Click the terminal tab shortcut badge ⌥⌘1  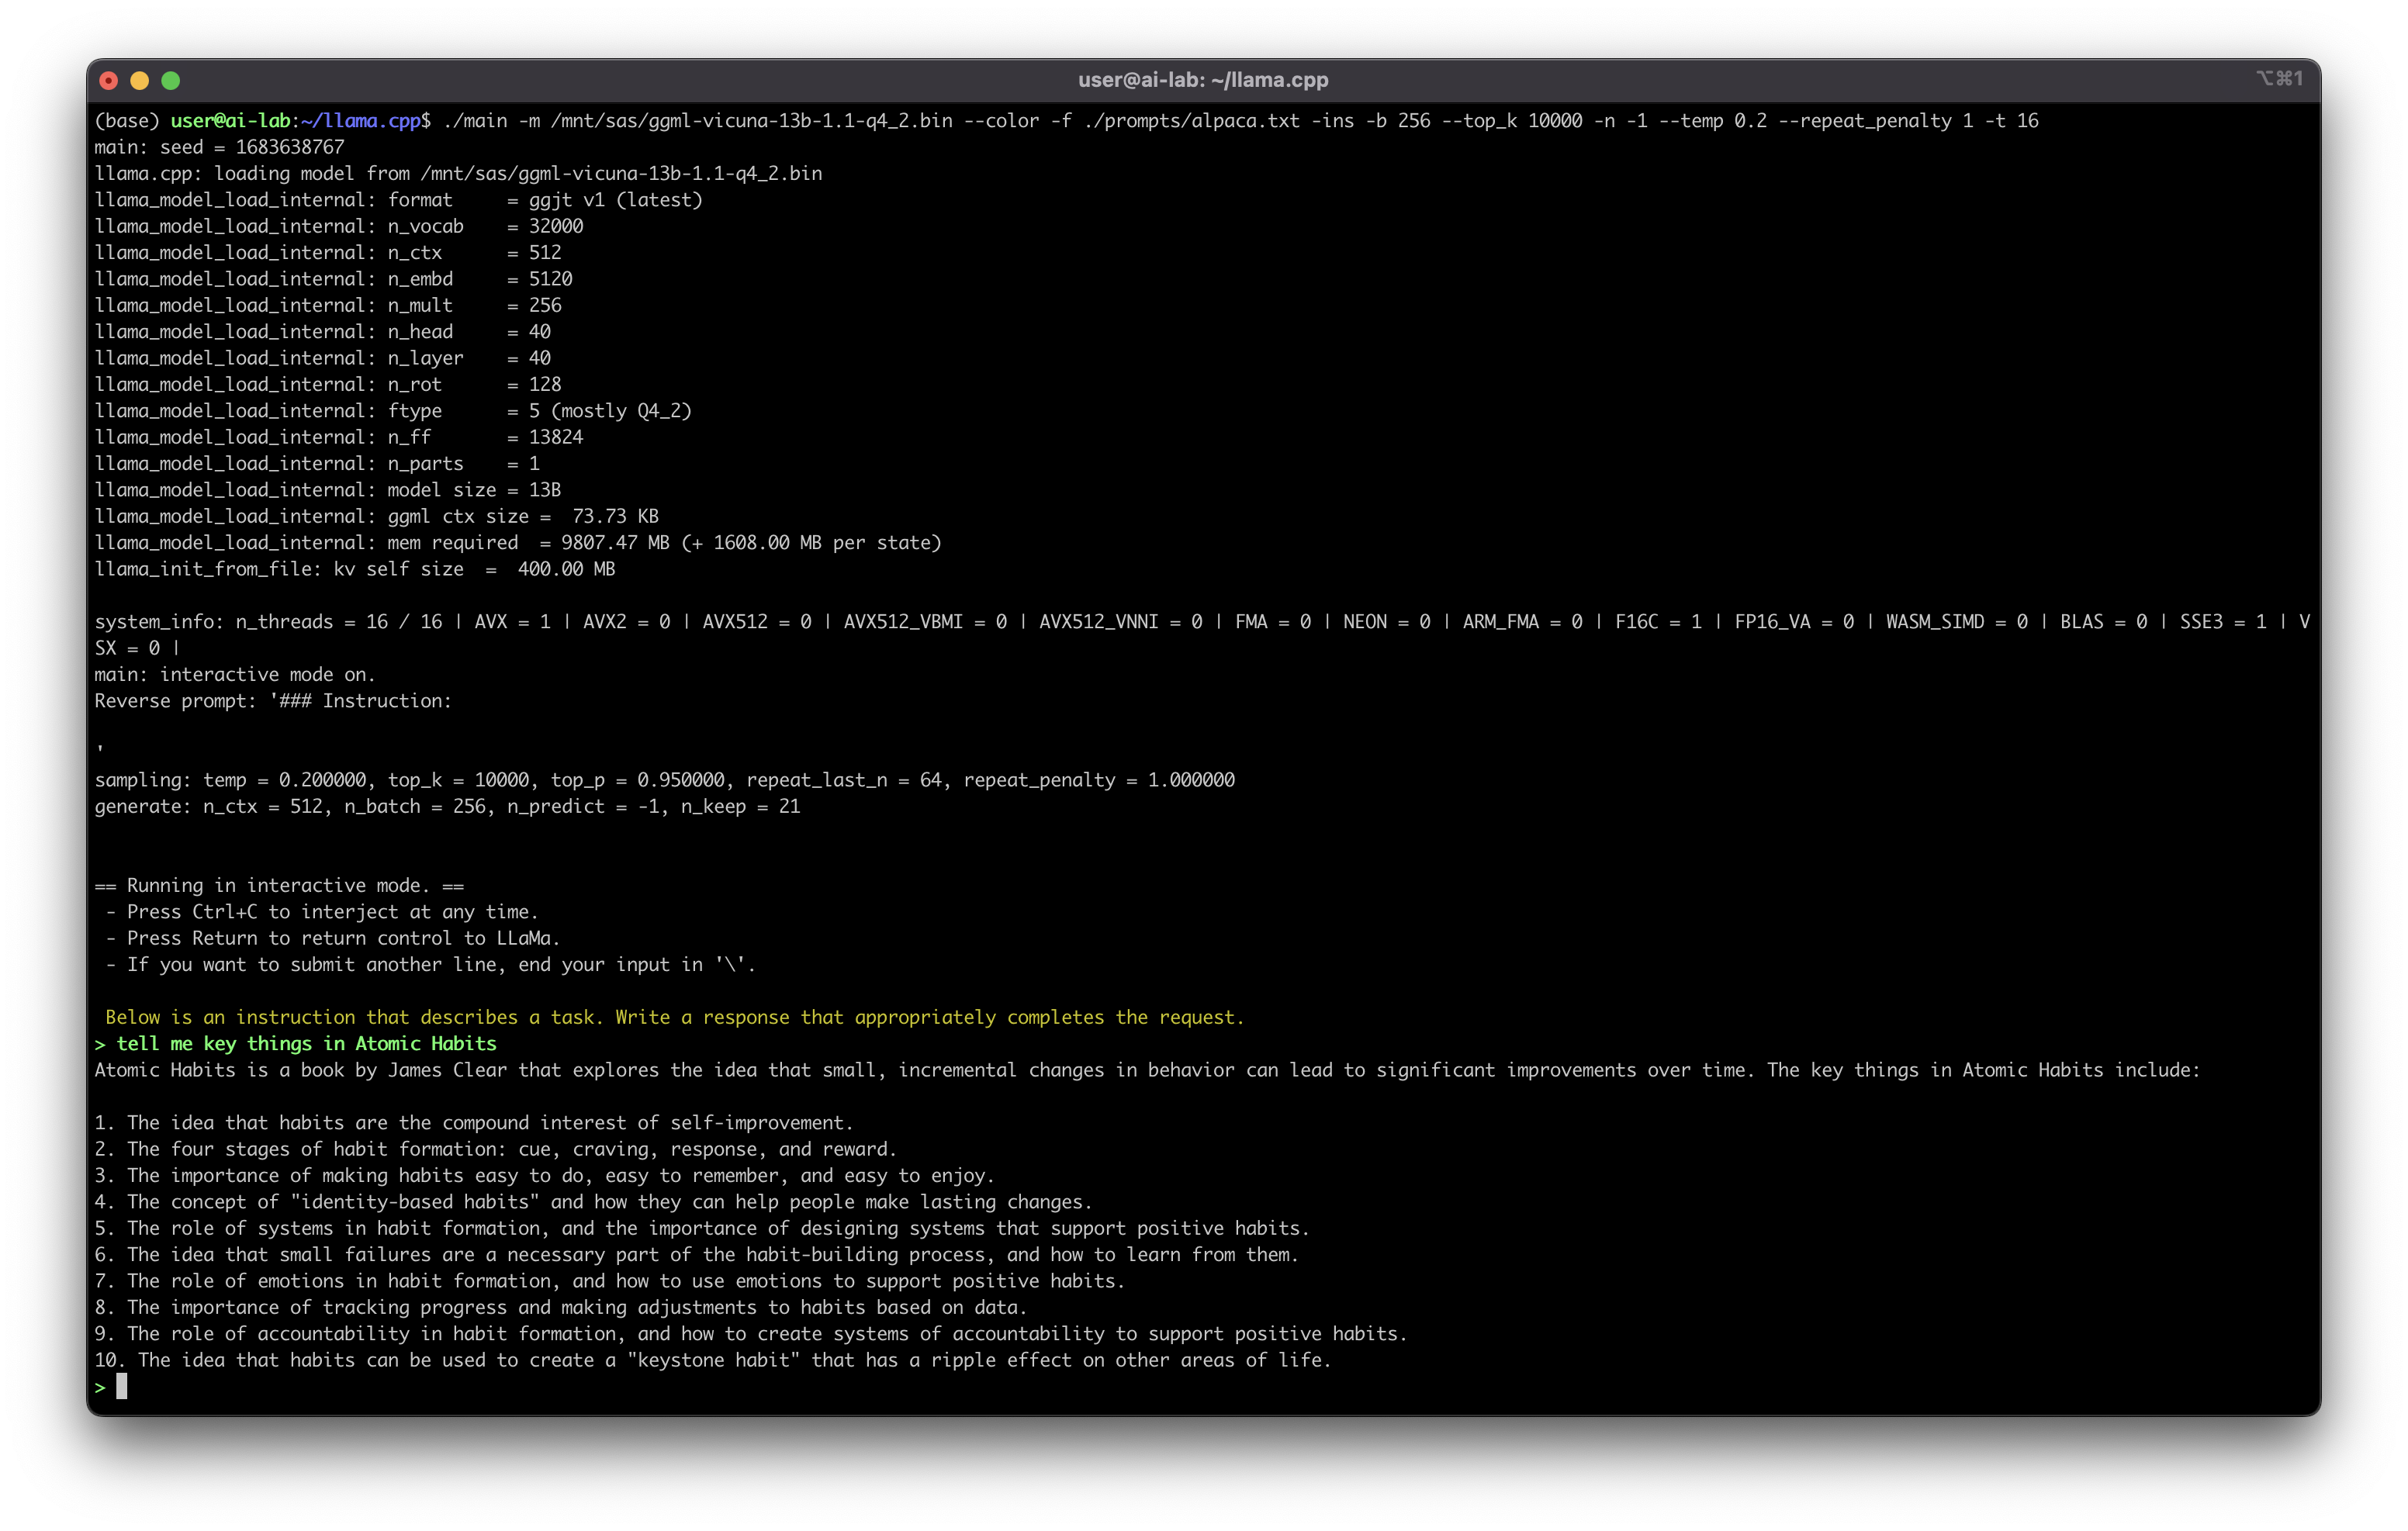(x=2281, y=78)
